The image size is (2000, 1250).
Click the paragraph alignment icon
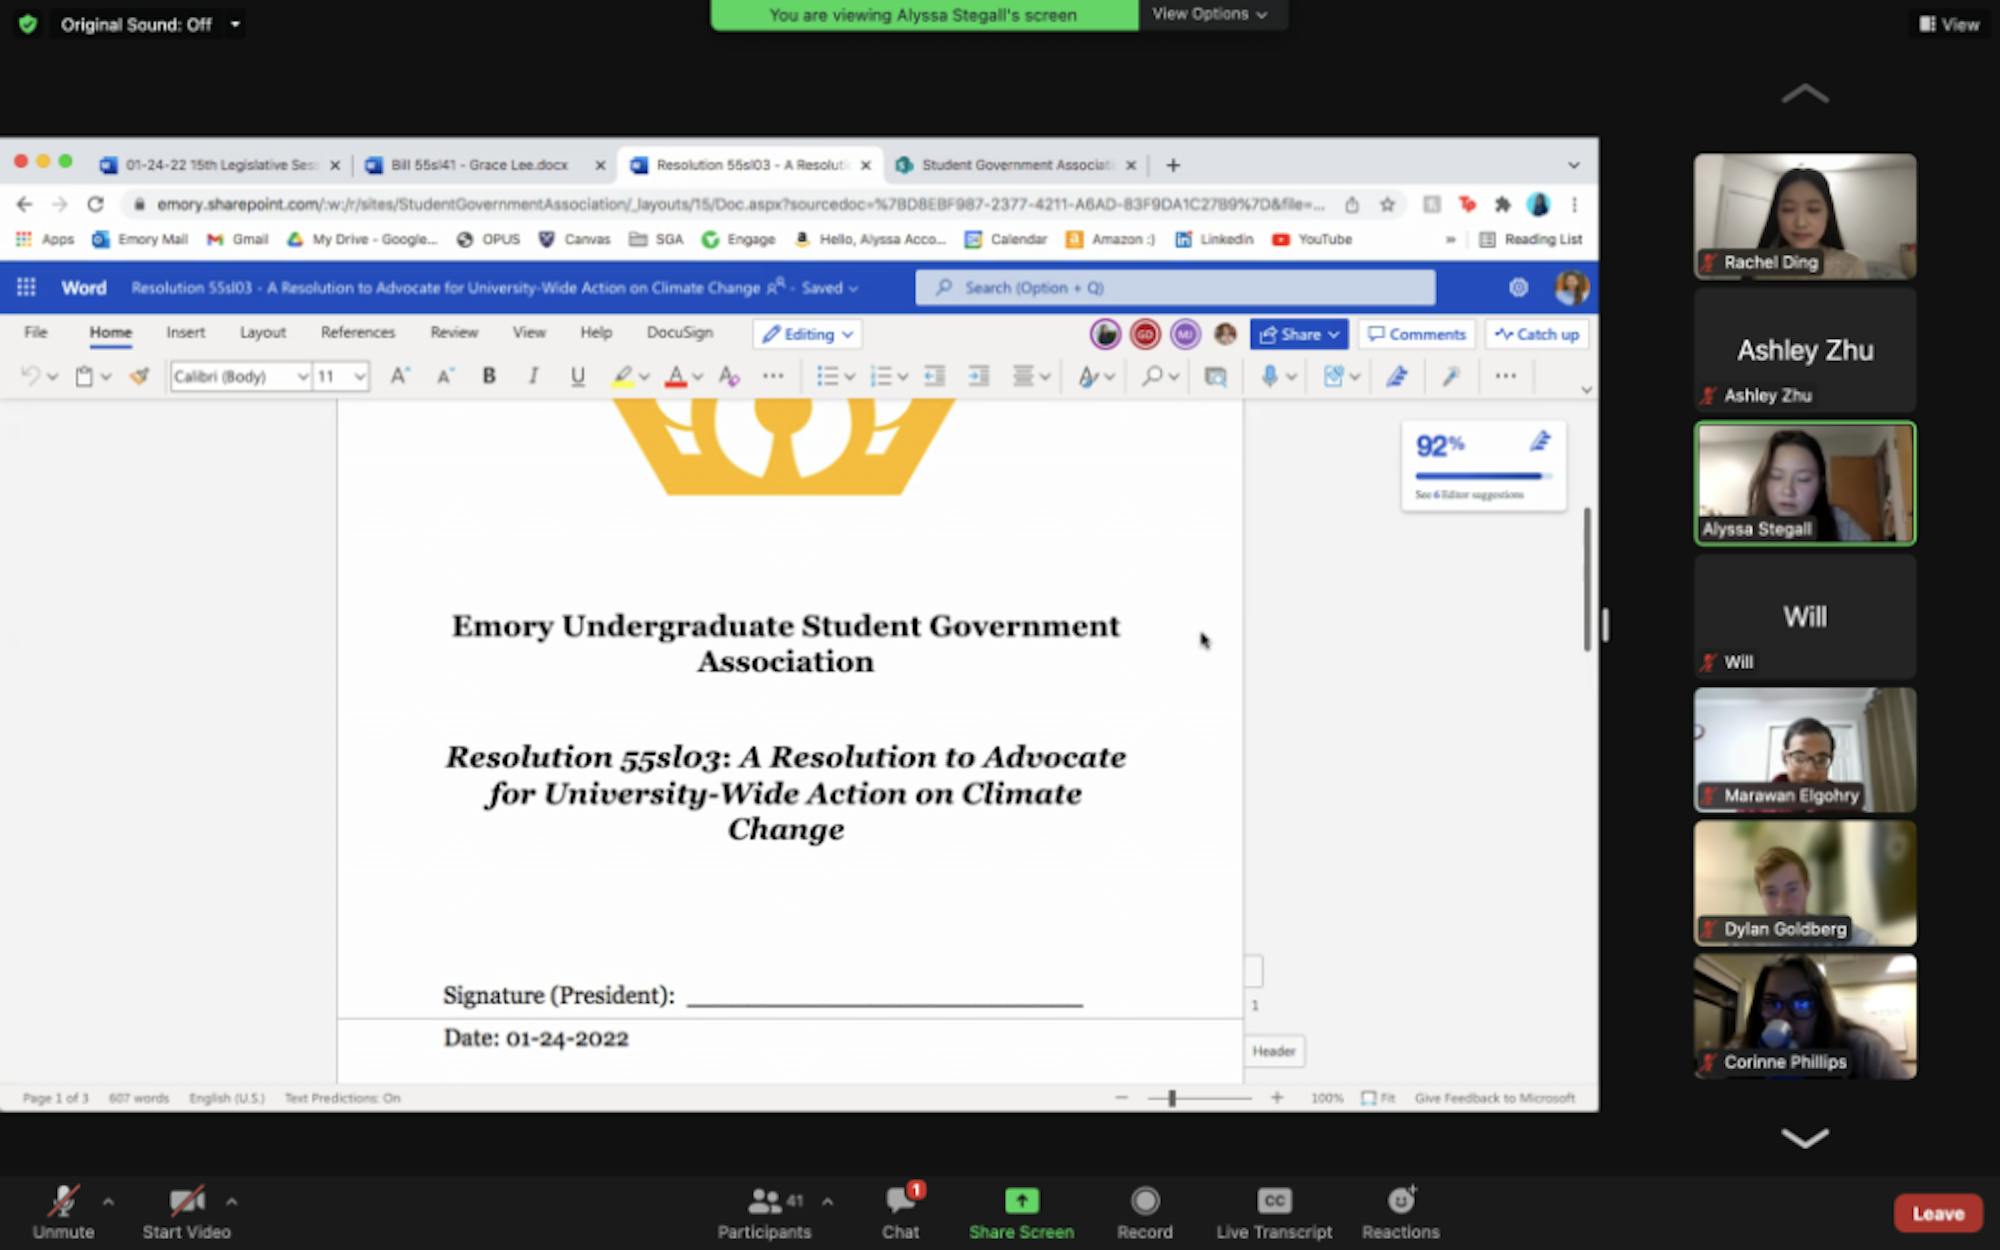point(1023,376)
